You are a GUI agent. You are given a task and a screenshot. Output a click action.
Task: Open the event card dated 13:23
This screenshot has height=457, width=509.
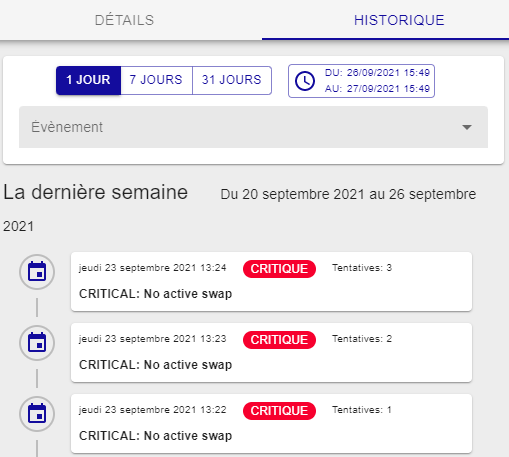pos(271,353)
